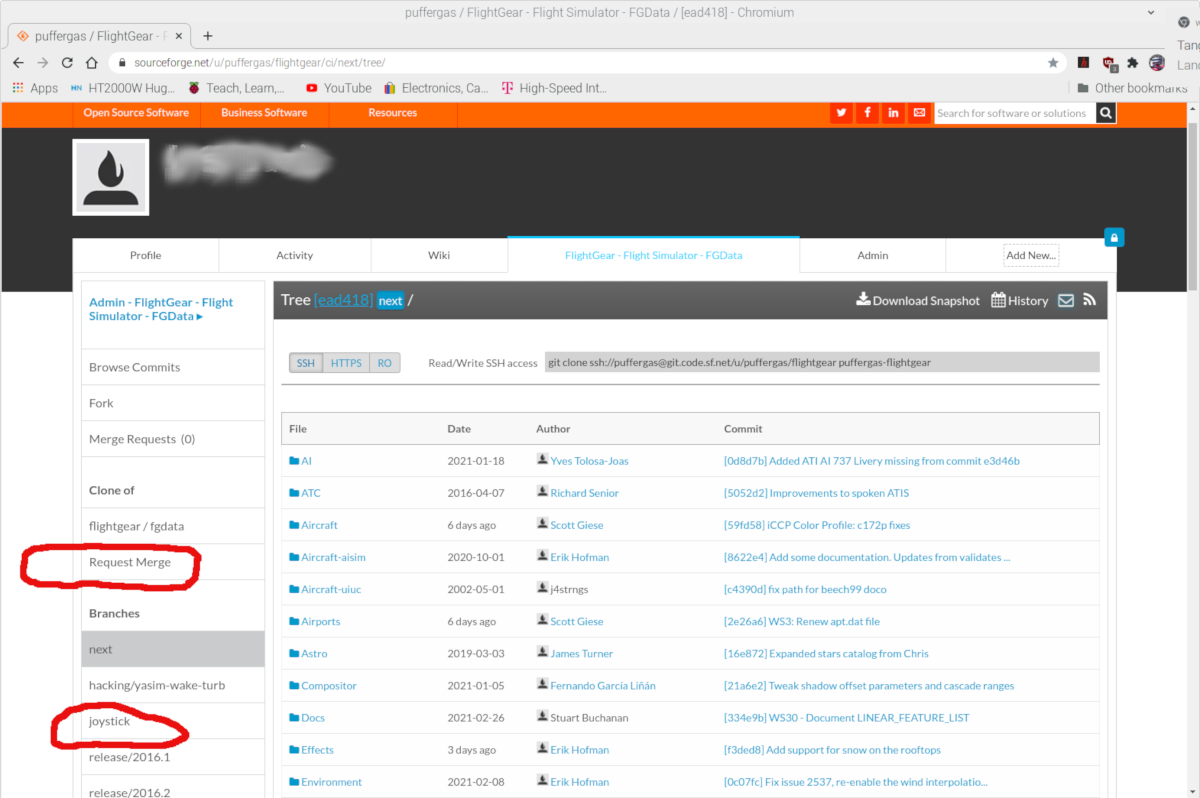
Task: Open the Aircraft-aisim folder
Action: (327, 557)
